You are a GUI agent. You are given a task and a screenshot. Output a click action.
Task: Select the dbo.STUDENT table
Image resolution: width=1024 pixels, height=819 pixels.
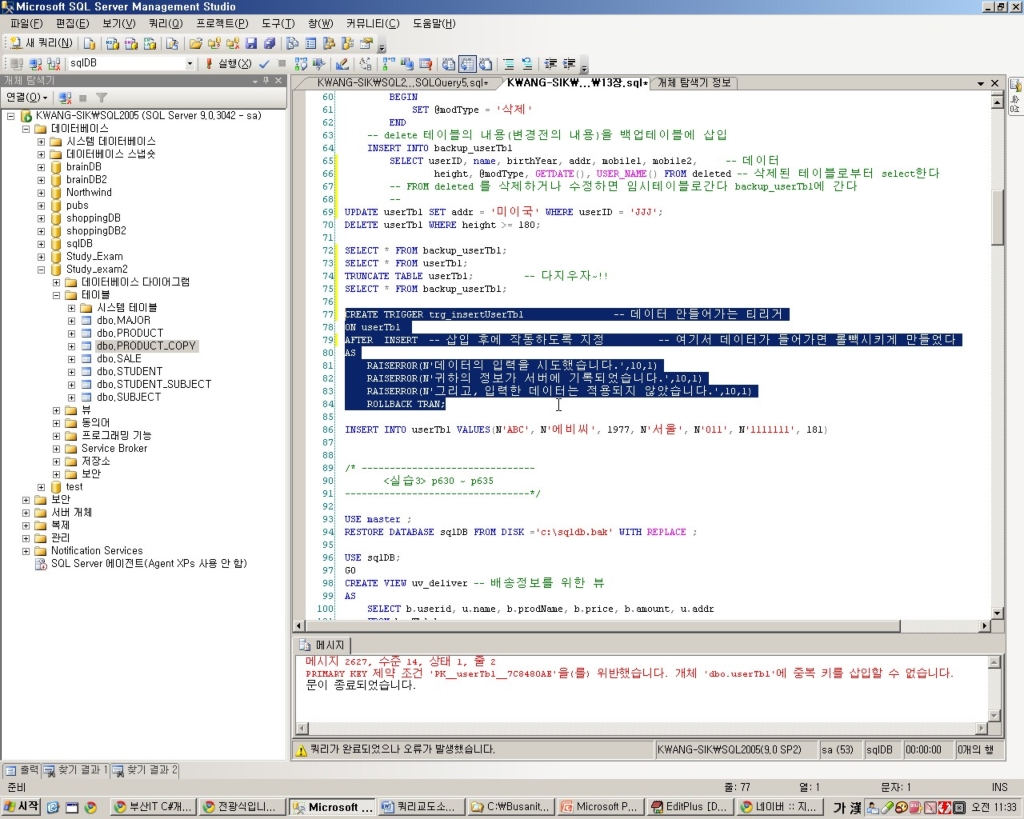[x=129, y=372]
